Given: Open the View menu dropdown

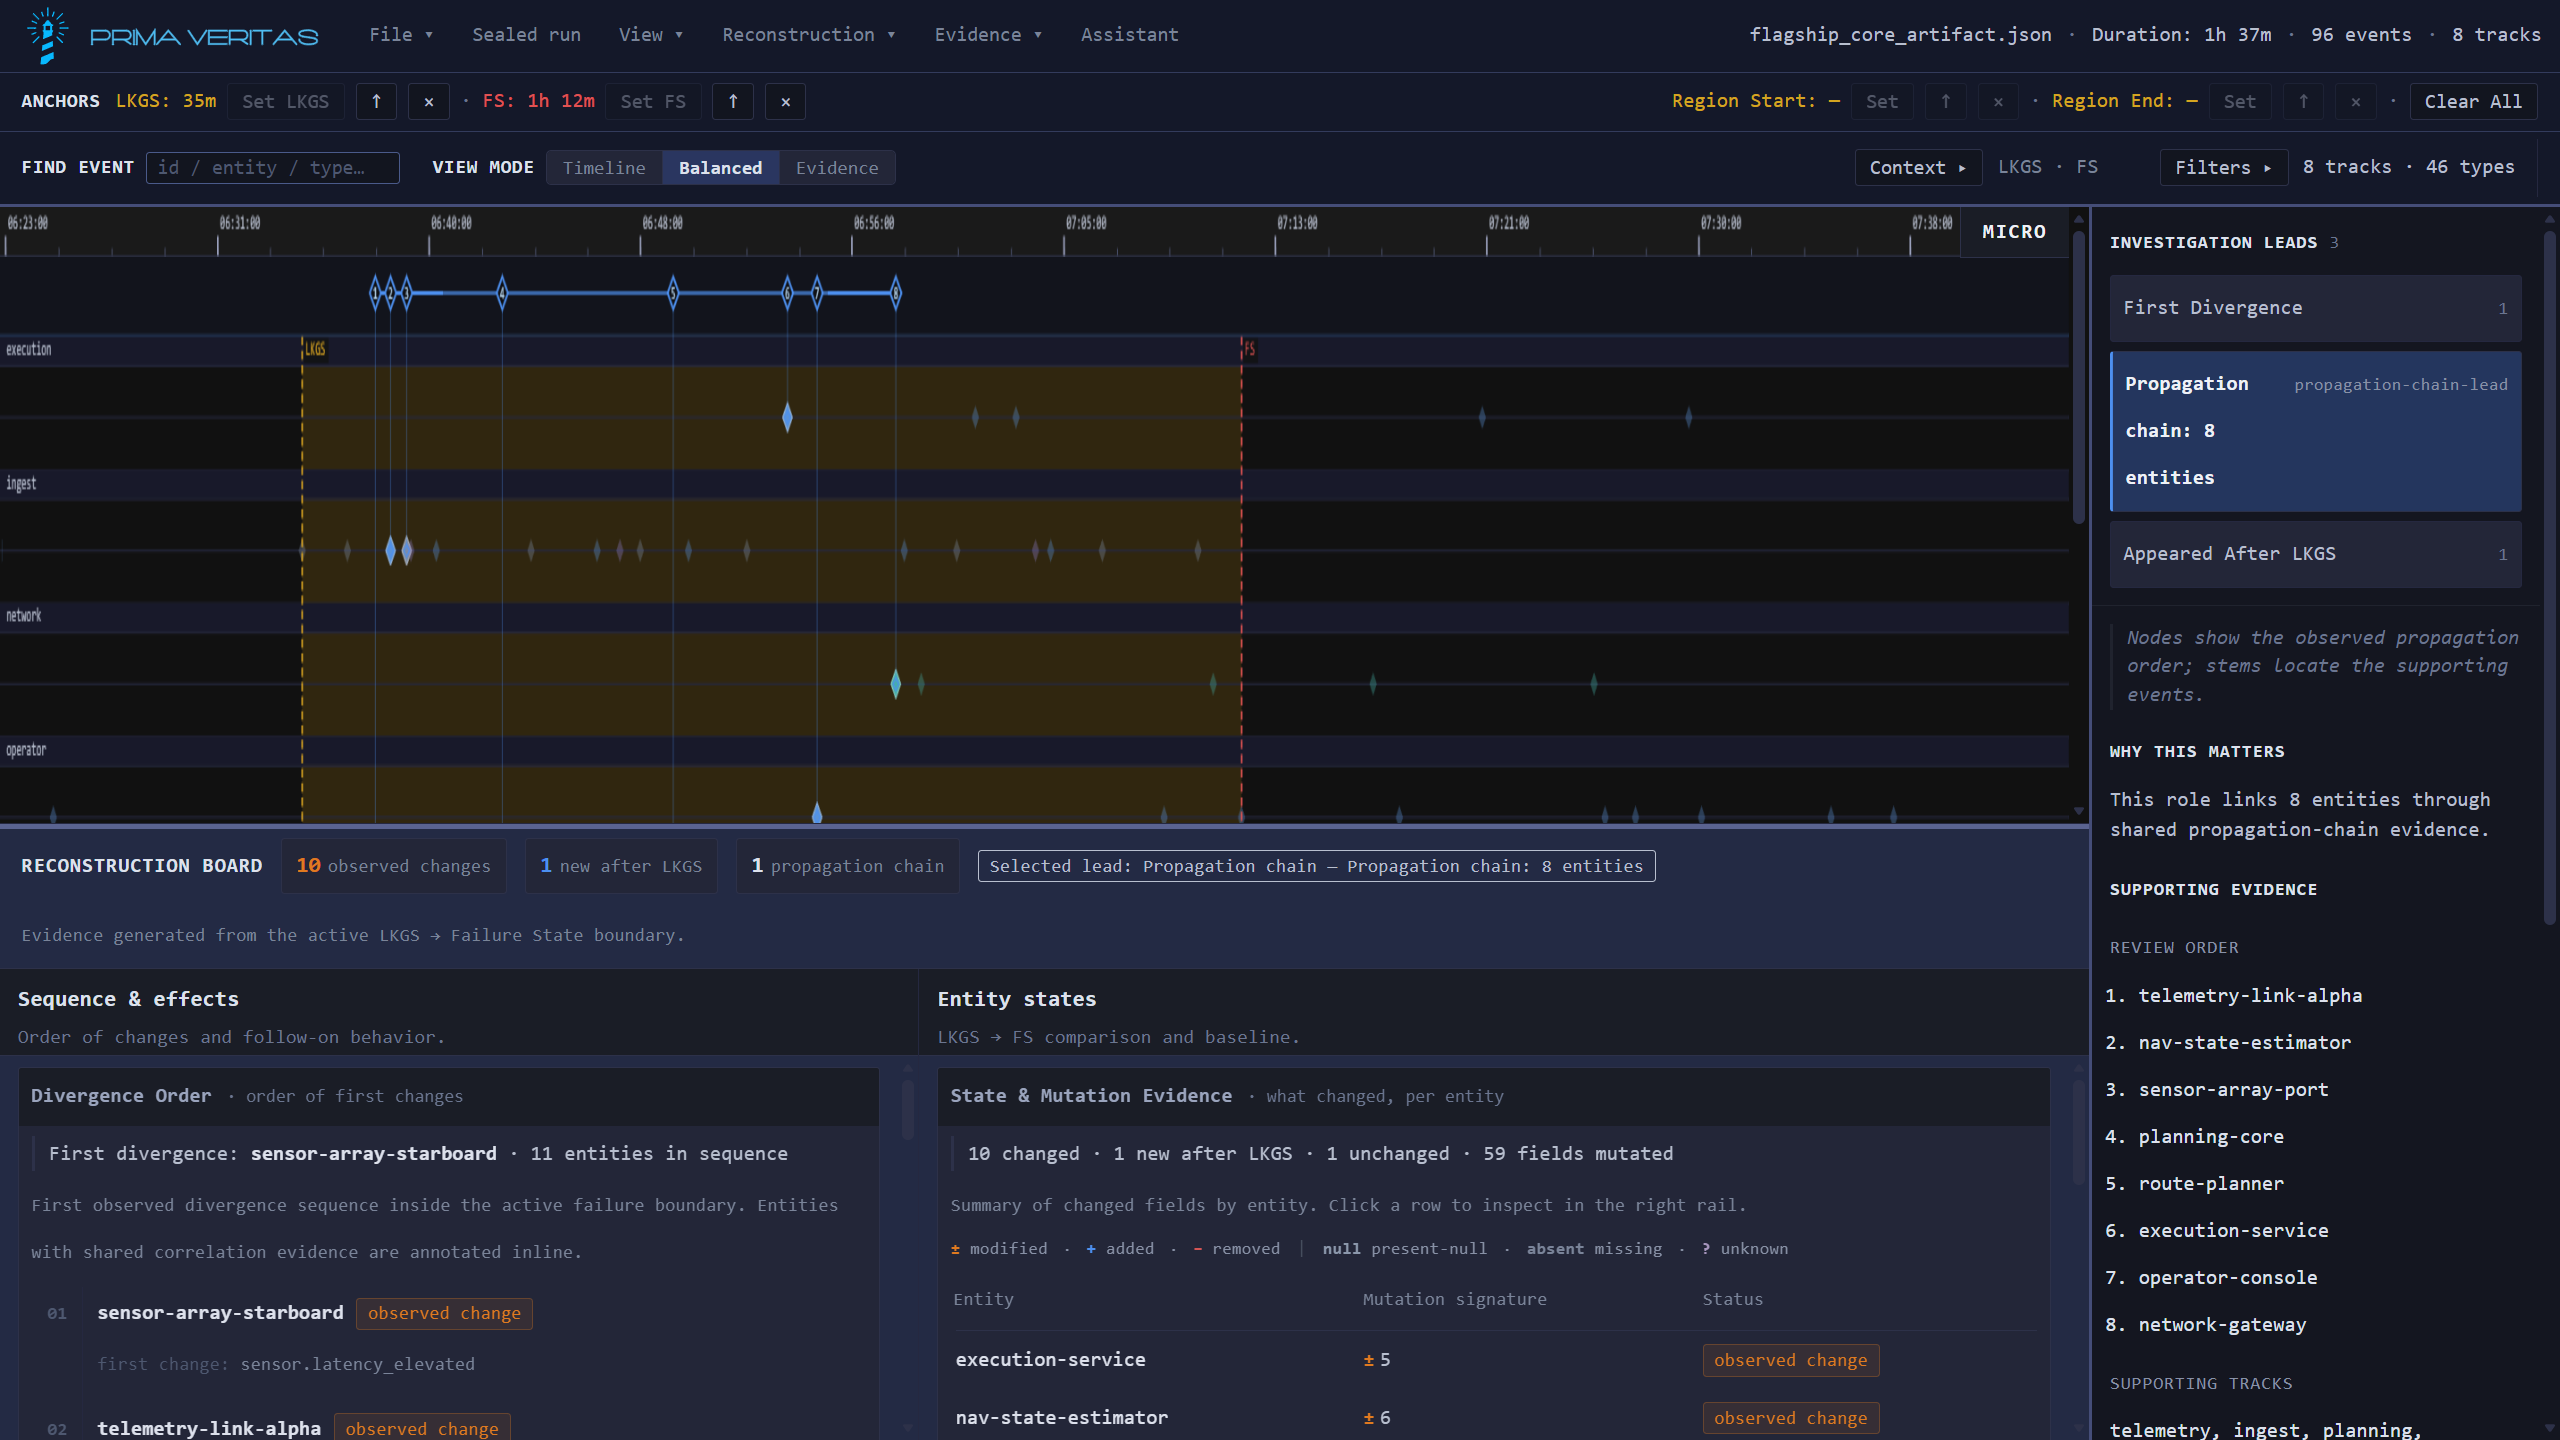Looking at the screenshot, I should click(x=650, y=35).
